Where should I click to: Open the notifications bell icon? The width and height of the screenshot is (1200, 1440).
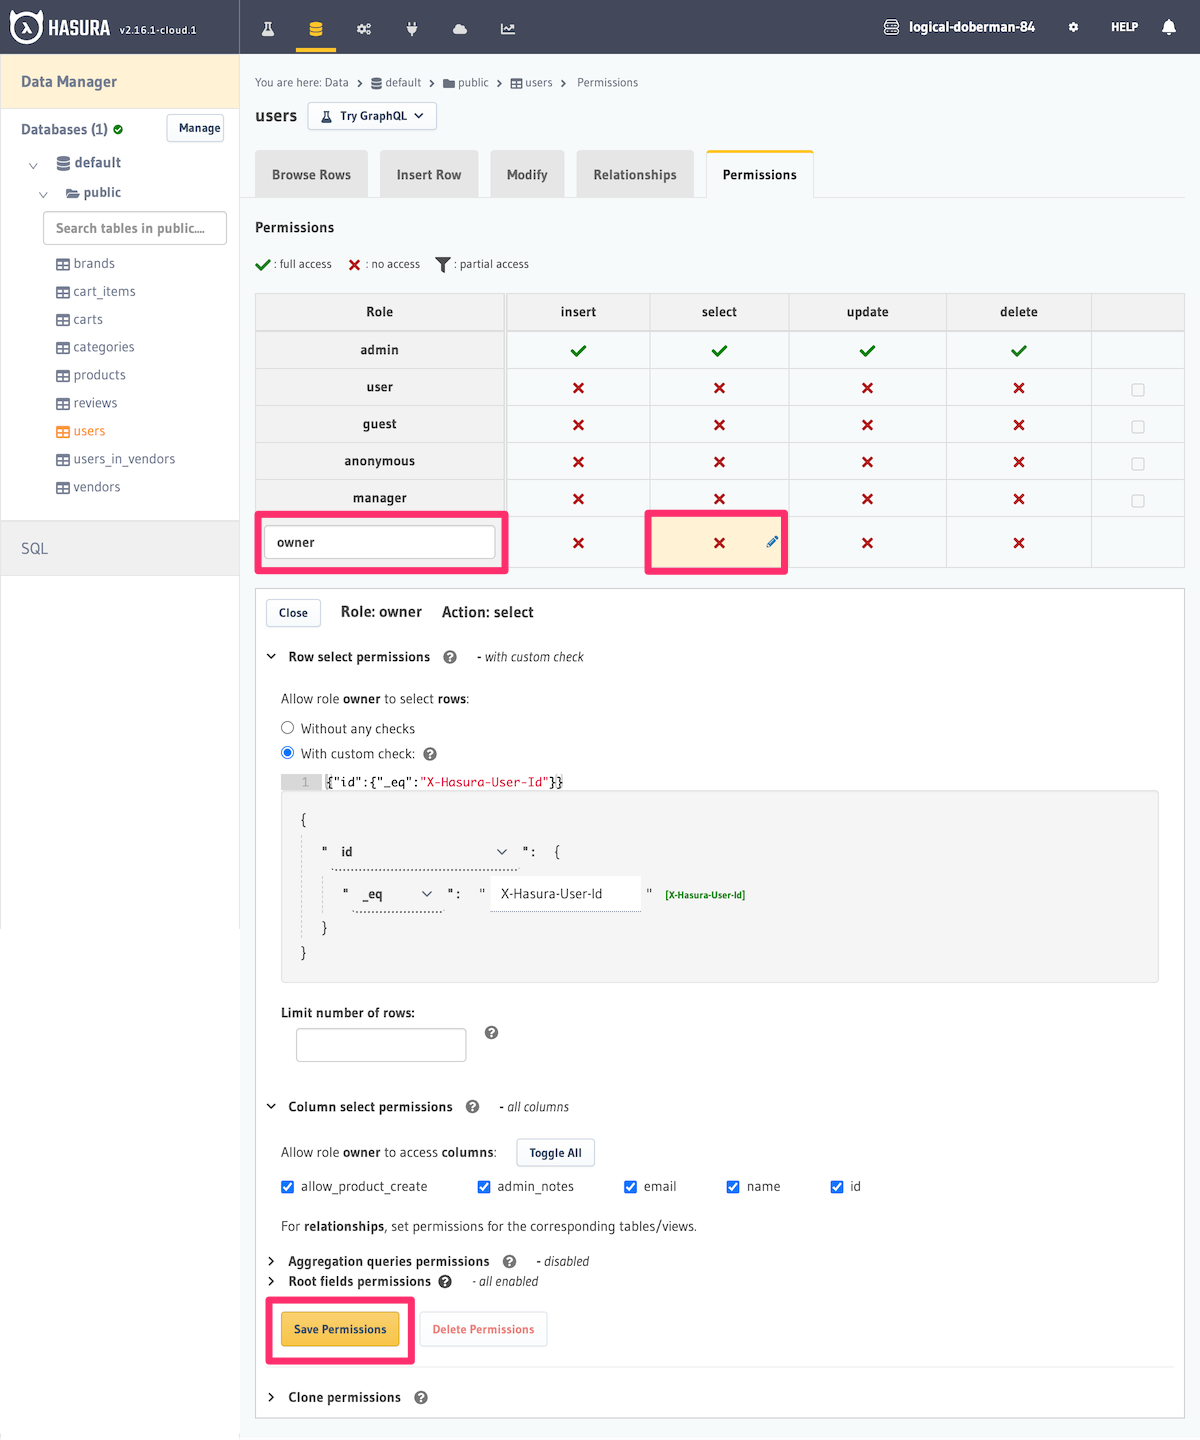1168,27
